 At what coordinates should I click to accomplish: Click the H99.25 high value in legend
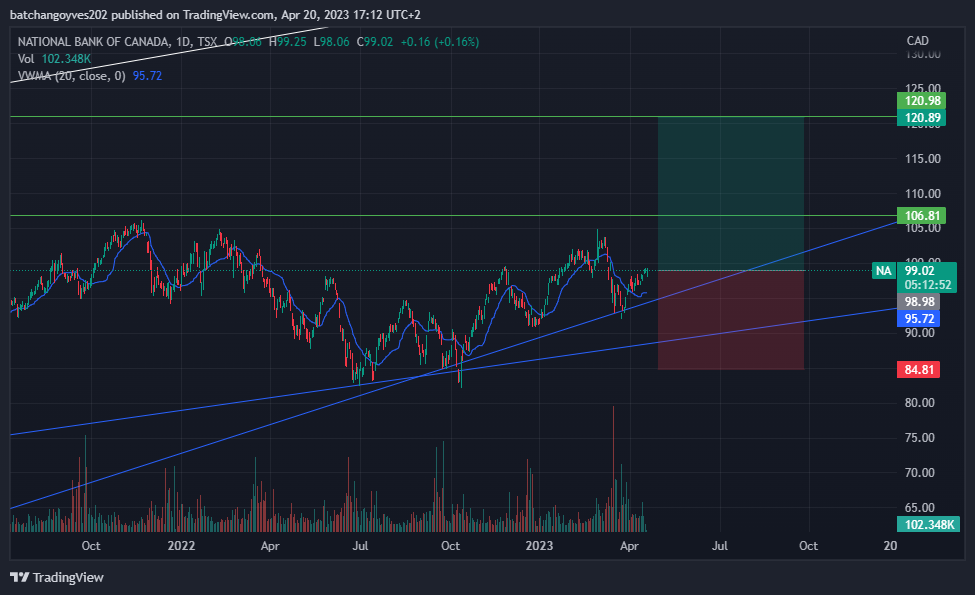tap(287, 42)
